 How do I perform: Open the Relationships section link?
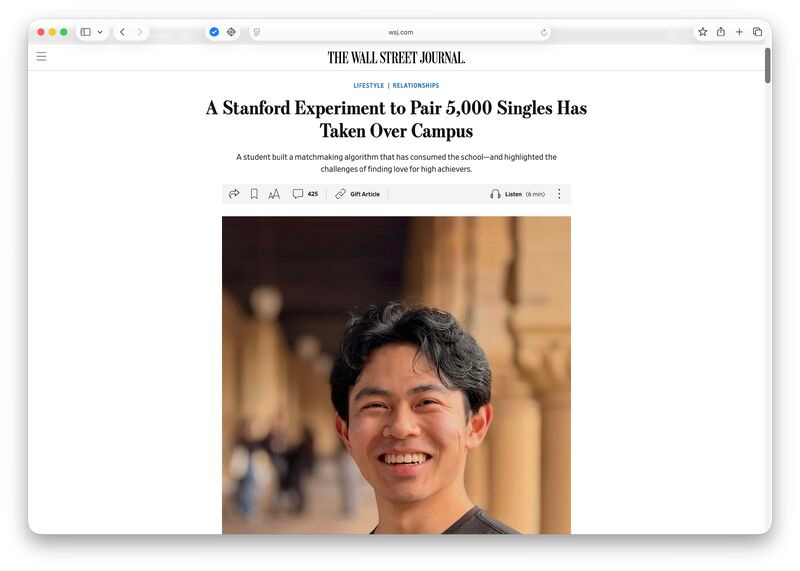tap(416, 86)
